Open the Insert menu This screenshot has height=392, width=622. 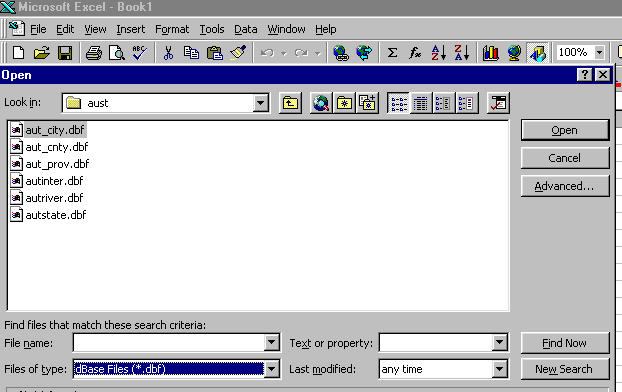131,29
